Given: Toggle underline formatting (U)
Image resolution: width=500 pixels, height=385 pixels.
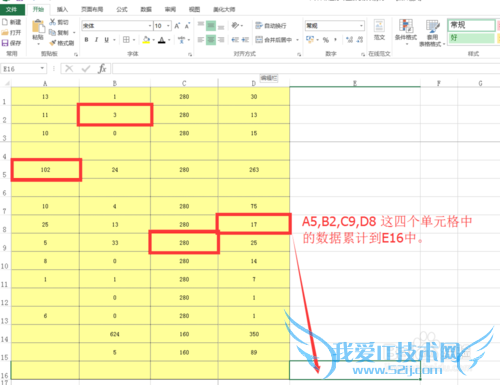Looking at the screenshot, I should [106, 40].
